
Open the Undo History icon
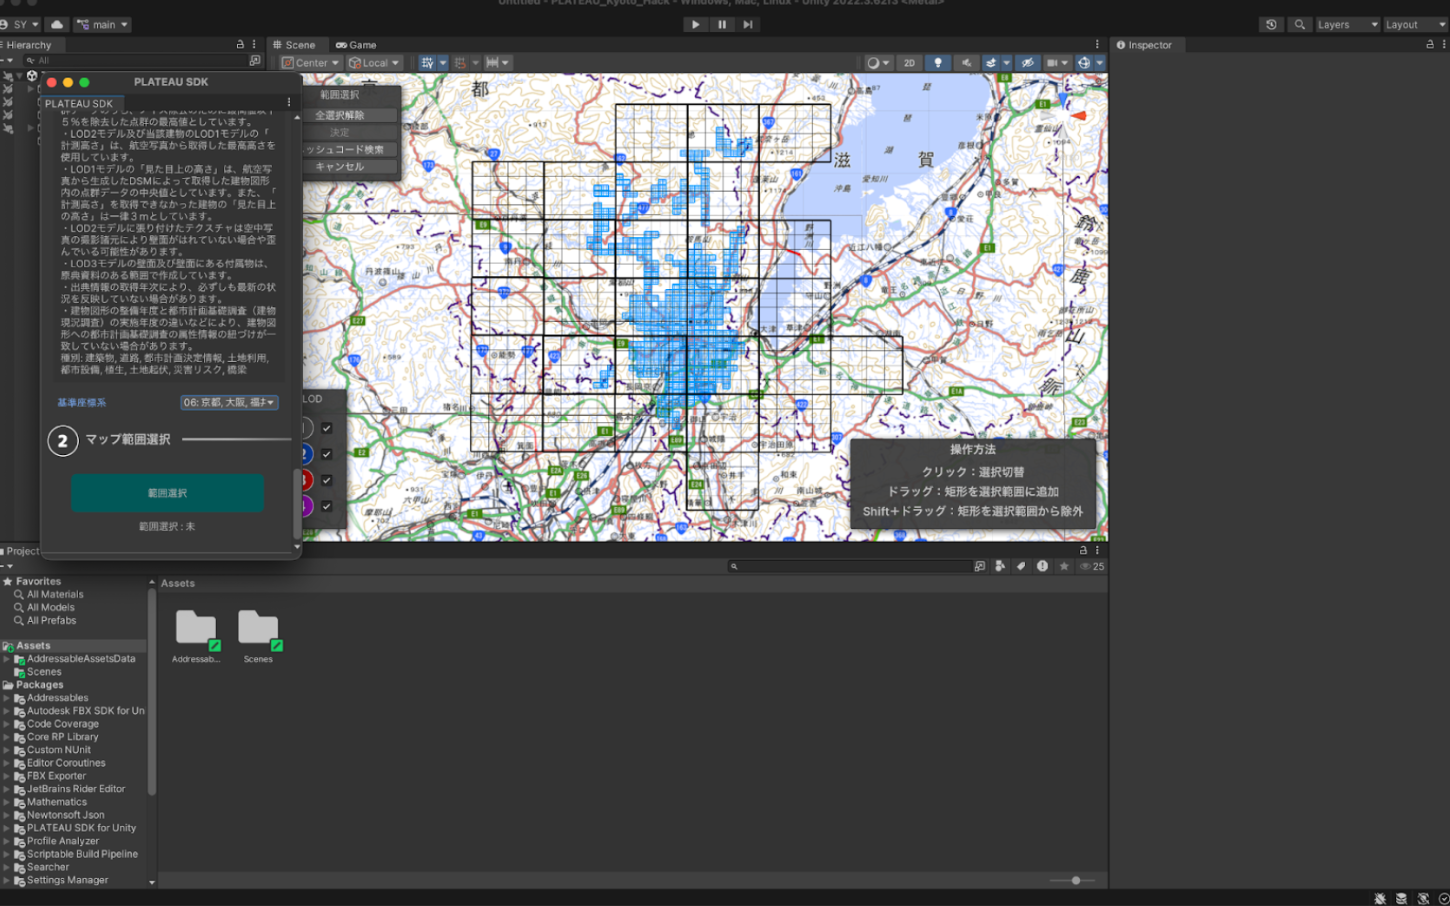click(x=1271, y=25)
